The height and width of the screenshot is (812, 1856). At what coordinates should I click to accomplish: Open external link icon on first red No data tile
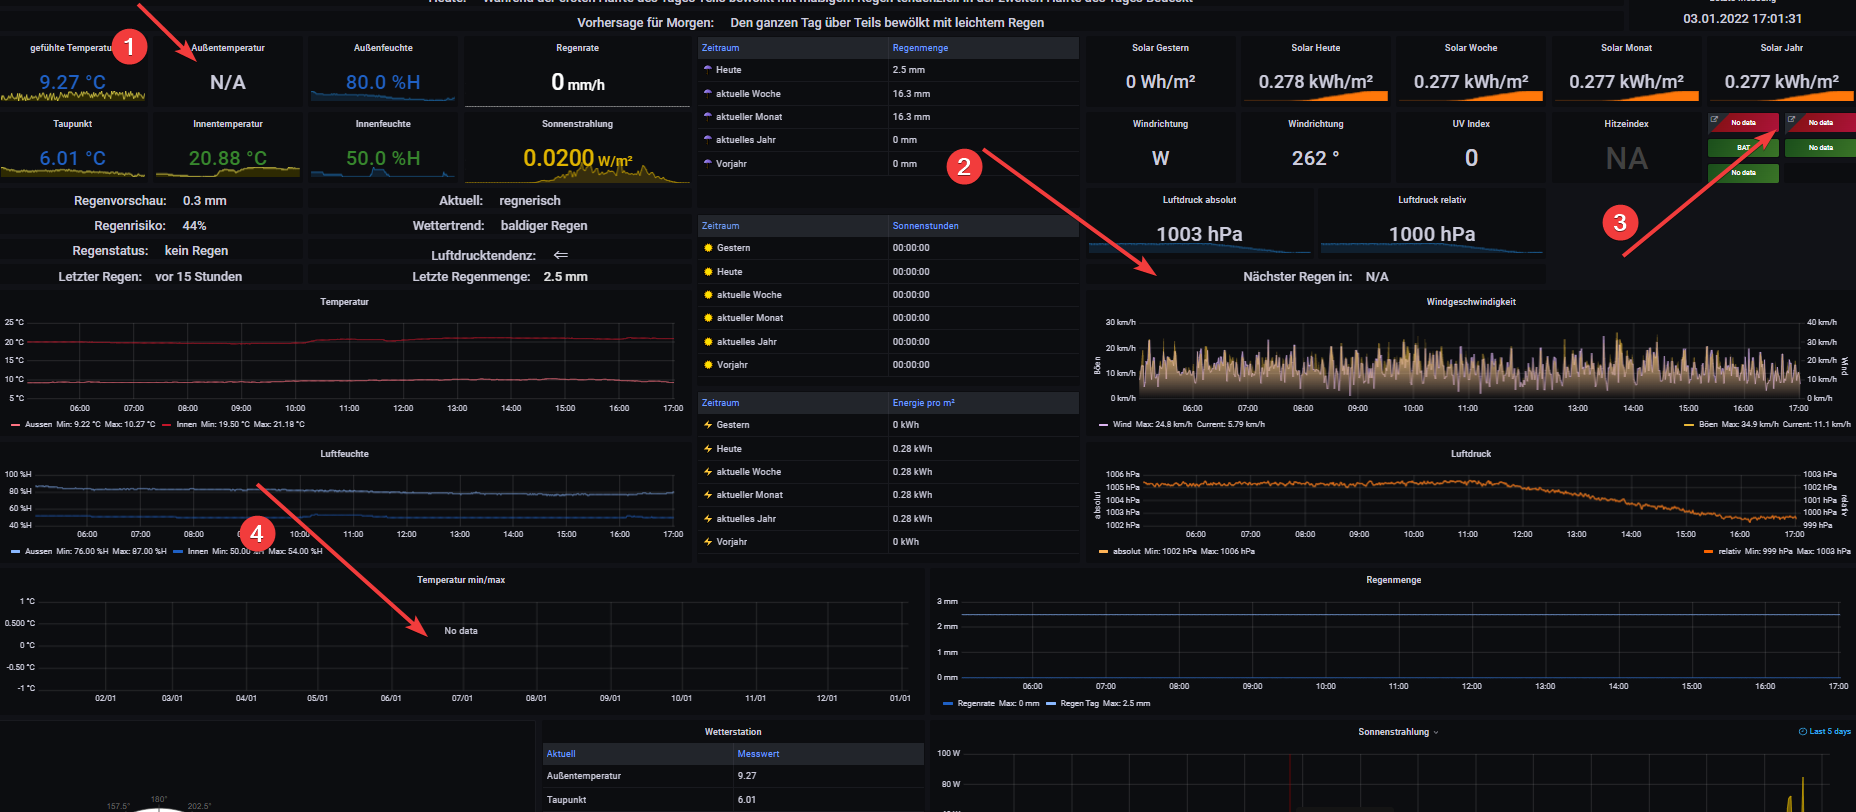click(1714, 120)
